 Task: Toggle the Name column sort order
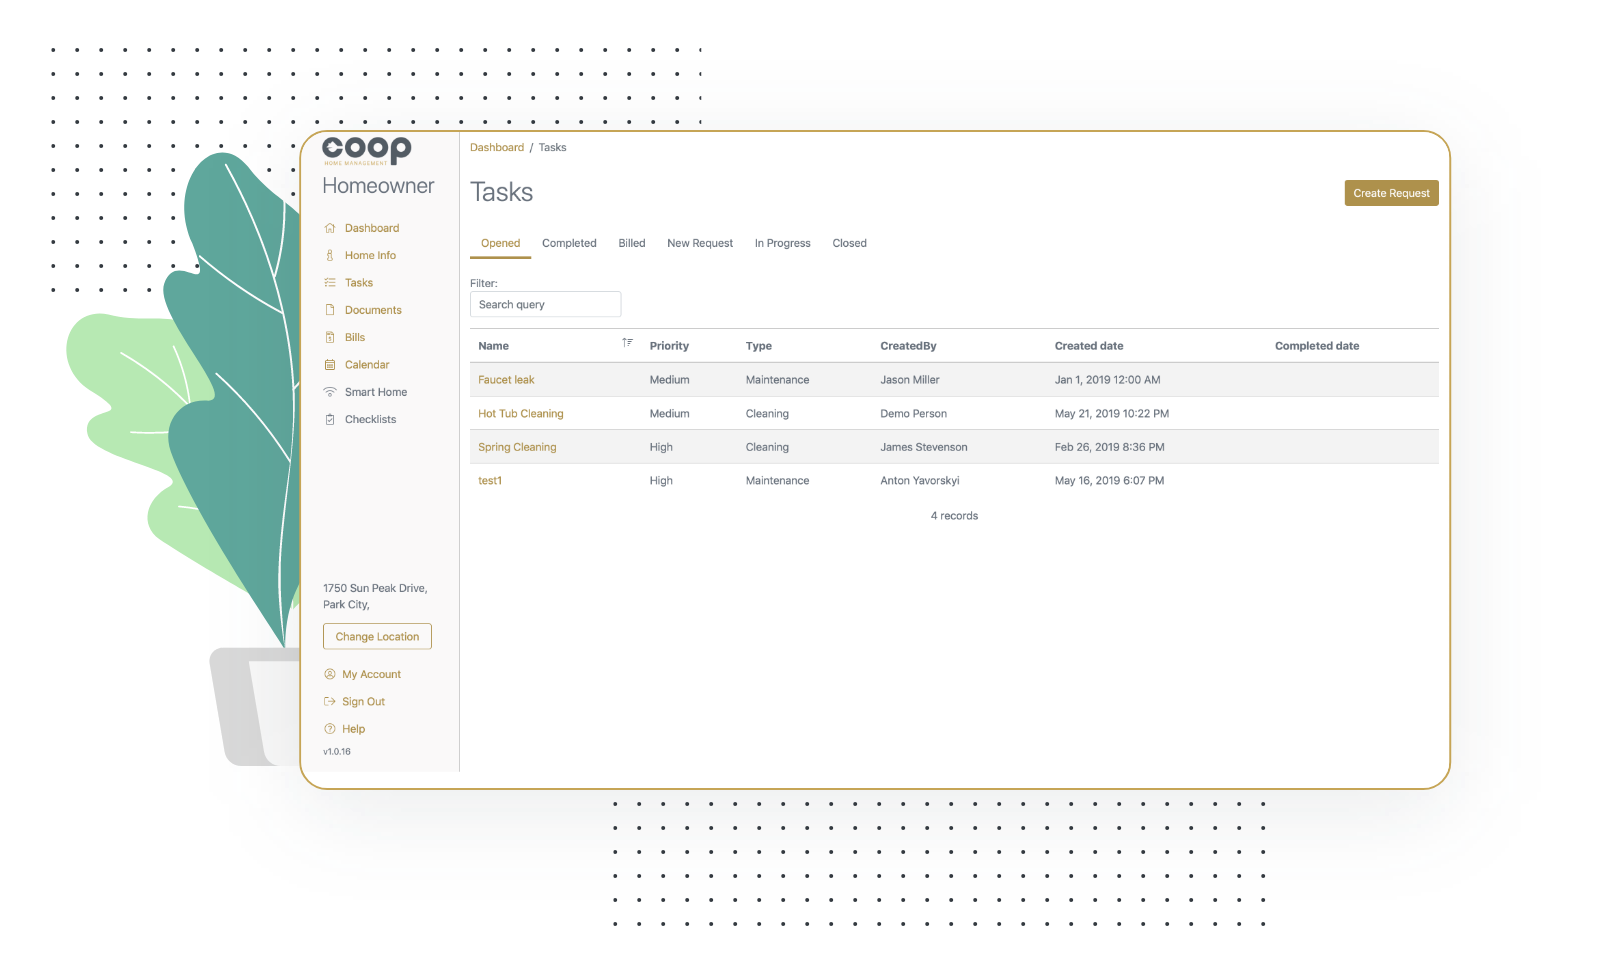(628, 343)
